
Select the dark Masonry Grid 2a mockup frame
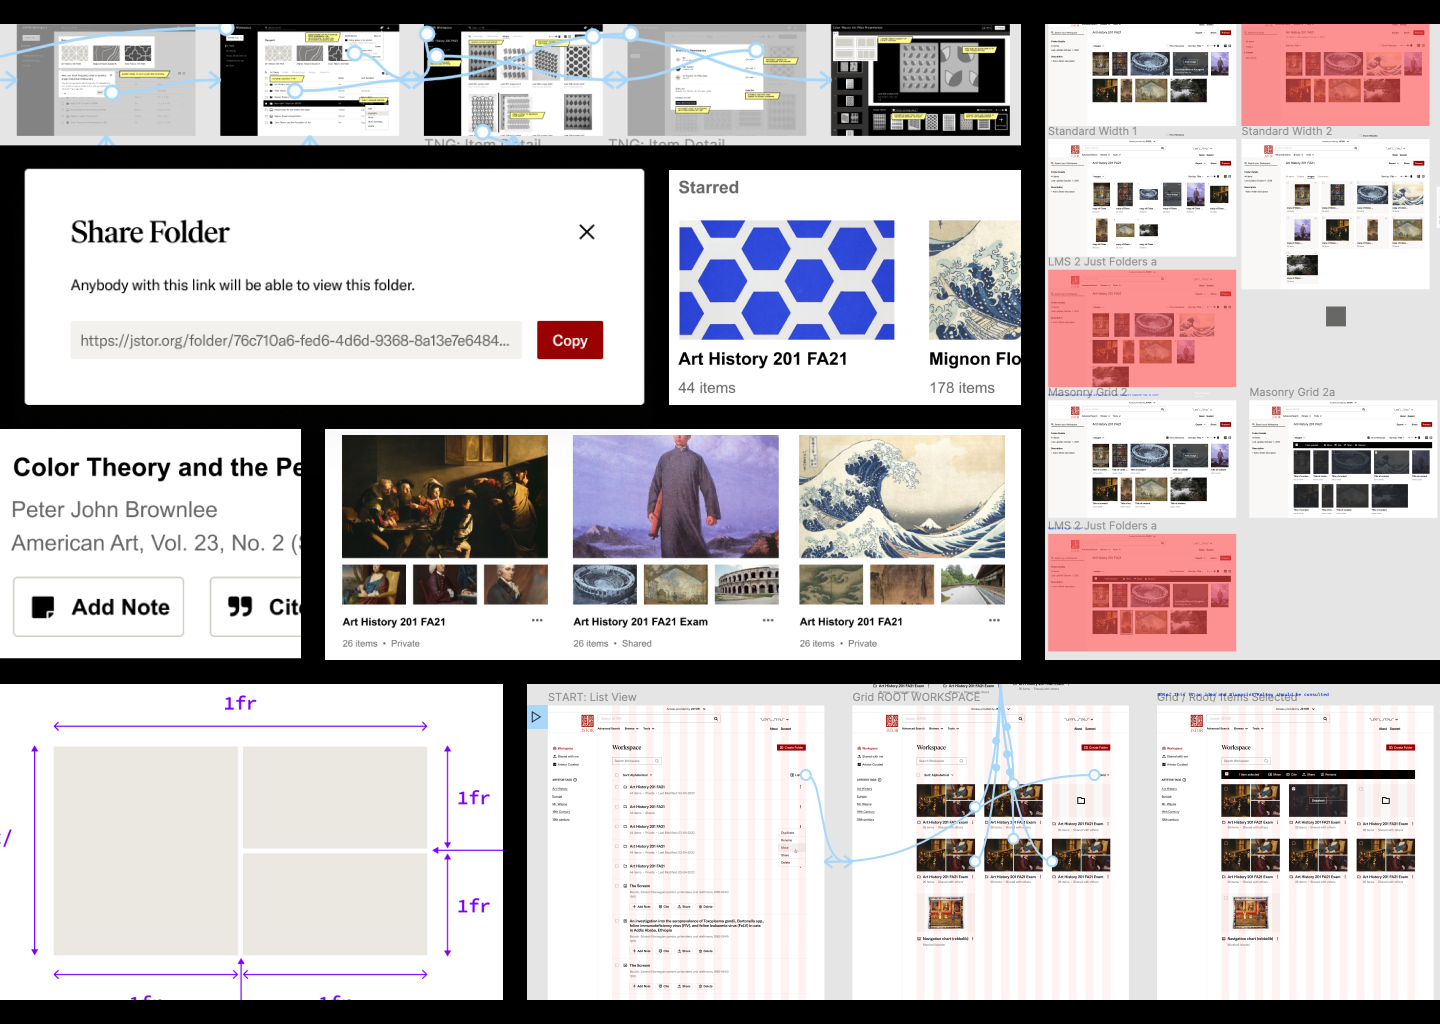[1343, 459]
